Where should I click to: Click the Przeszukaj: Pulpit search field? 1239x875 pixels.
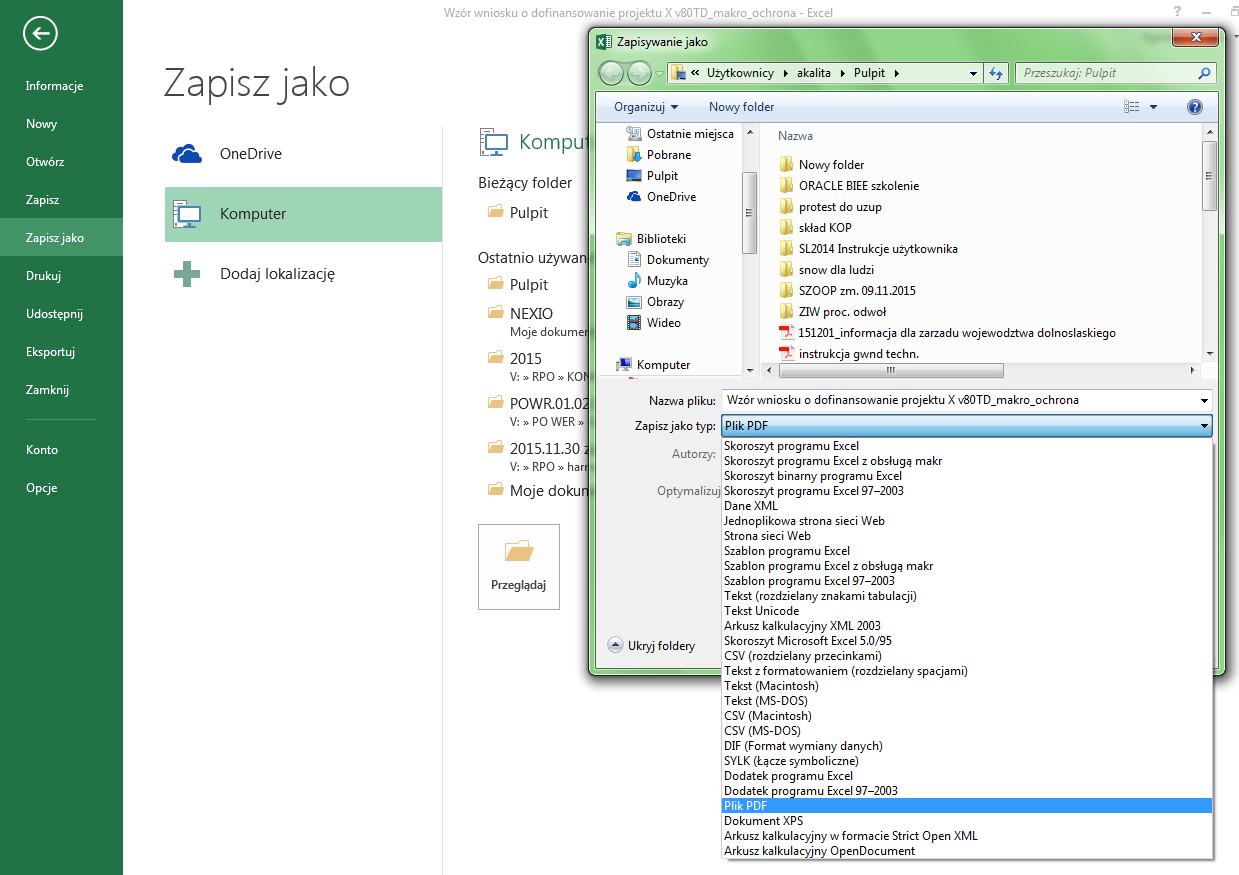[x=1104, y=73]
